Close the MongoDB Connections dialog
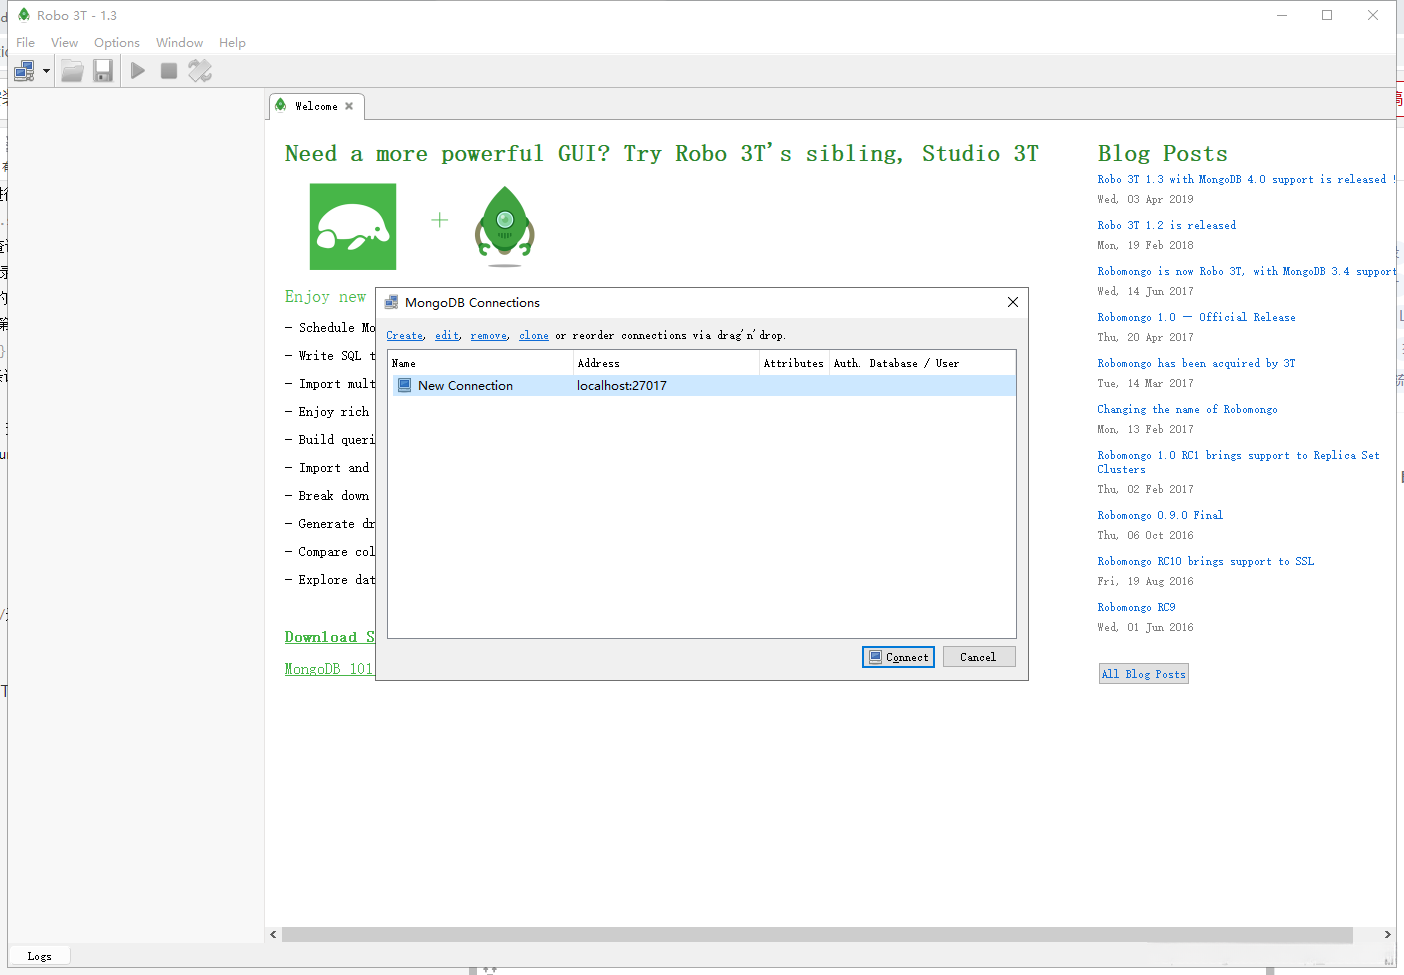 (x=1013, y=302)
